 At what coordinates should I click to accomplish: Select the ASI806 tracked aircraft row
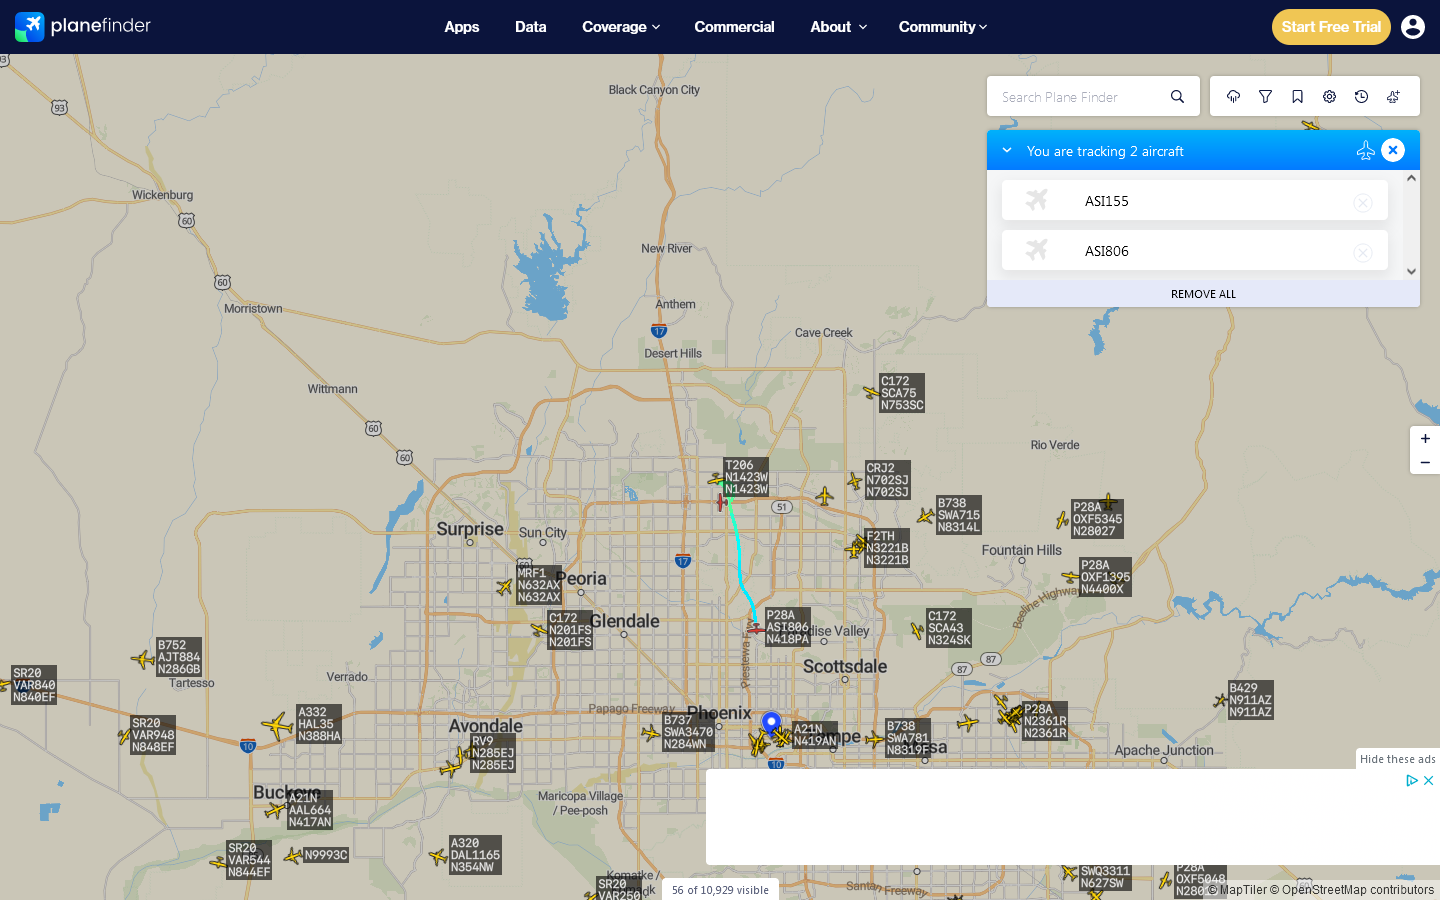click(x=1195, y=250)
